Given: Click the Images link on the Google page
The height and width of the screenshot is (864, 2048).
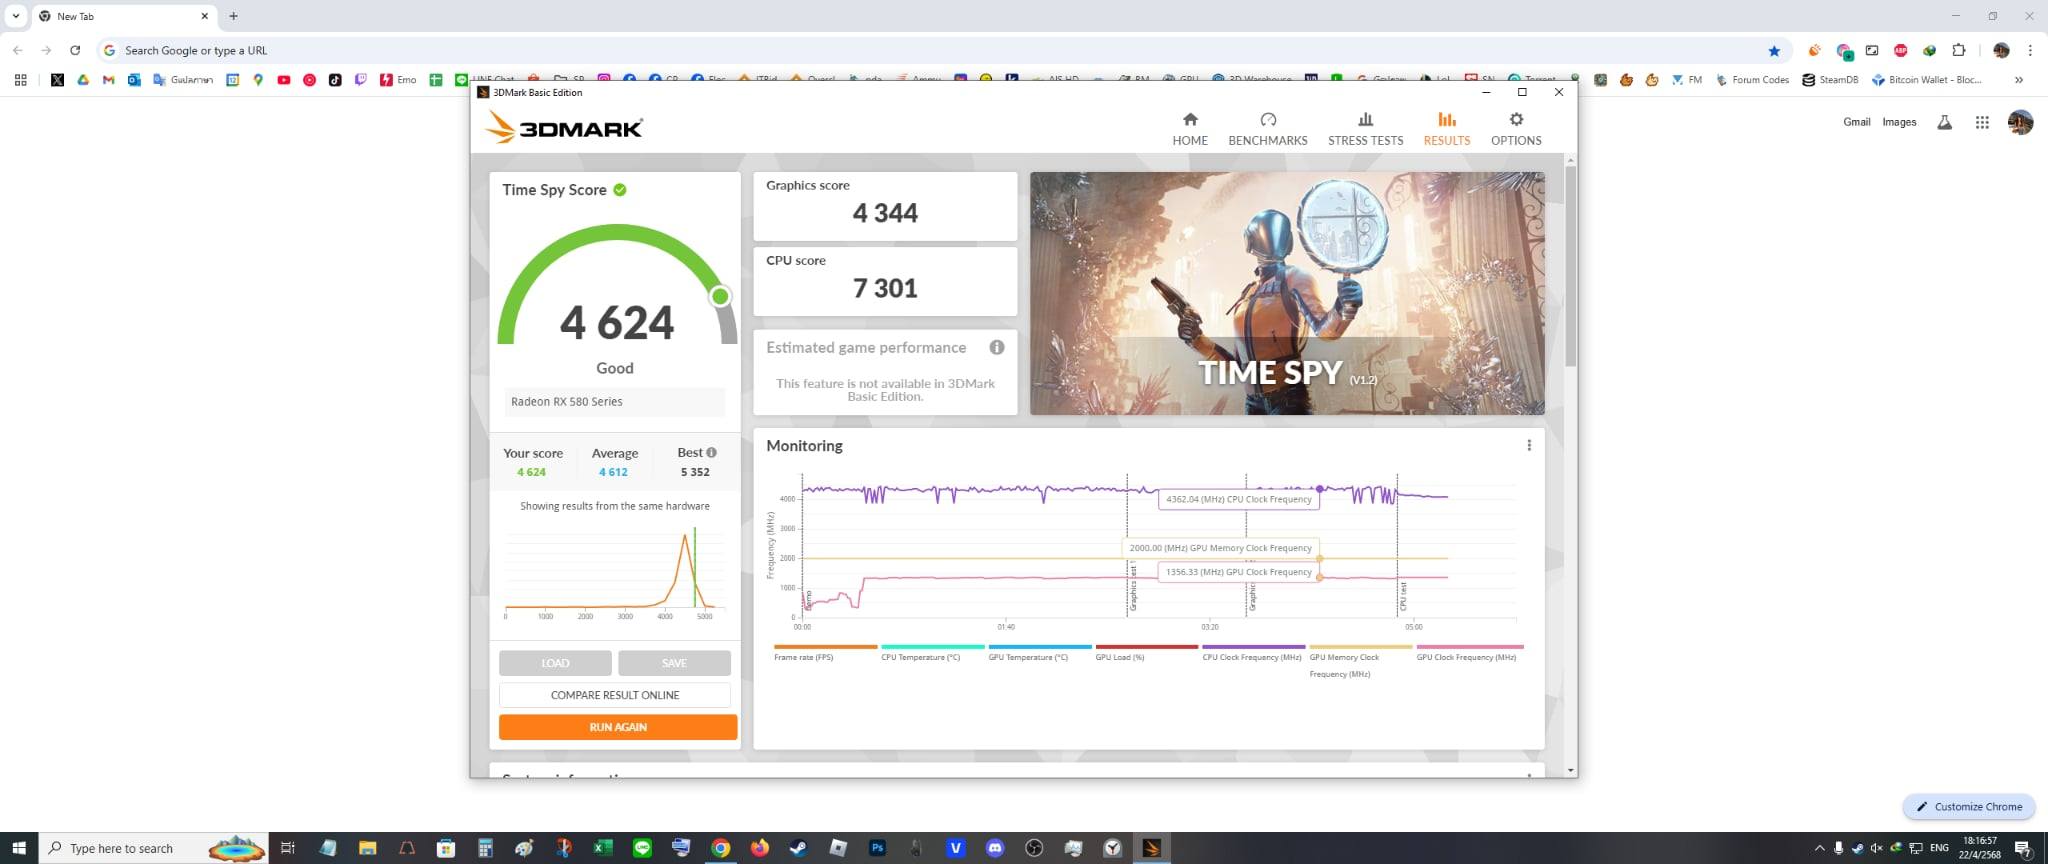Looking at the screenshot, I should point(1899,122).
